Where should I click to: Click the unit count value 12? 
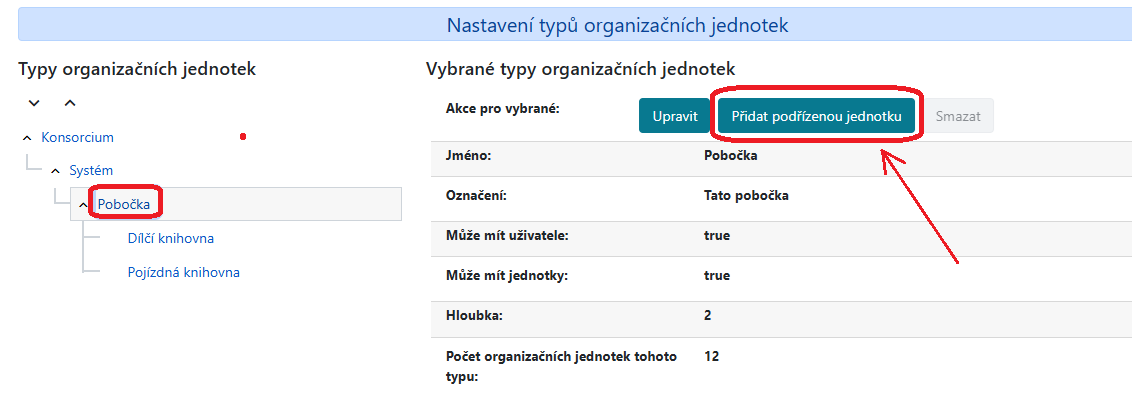pos(711,356)
